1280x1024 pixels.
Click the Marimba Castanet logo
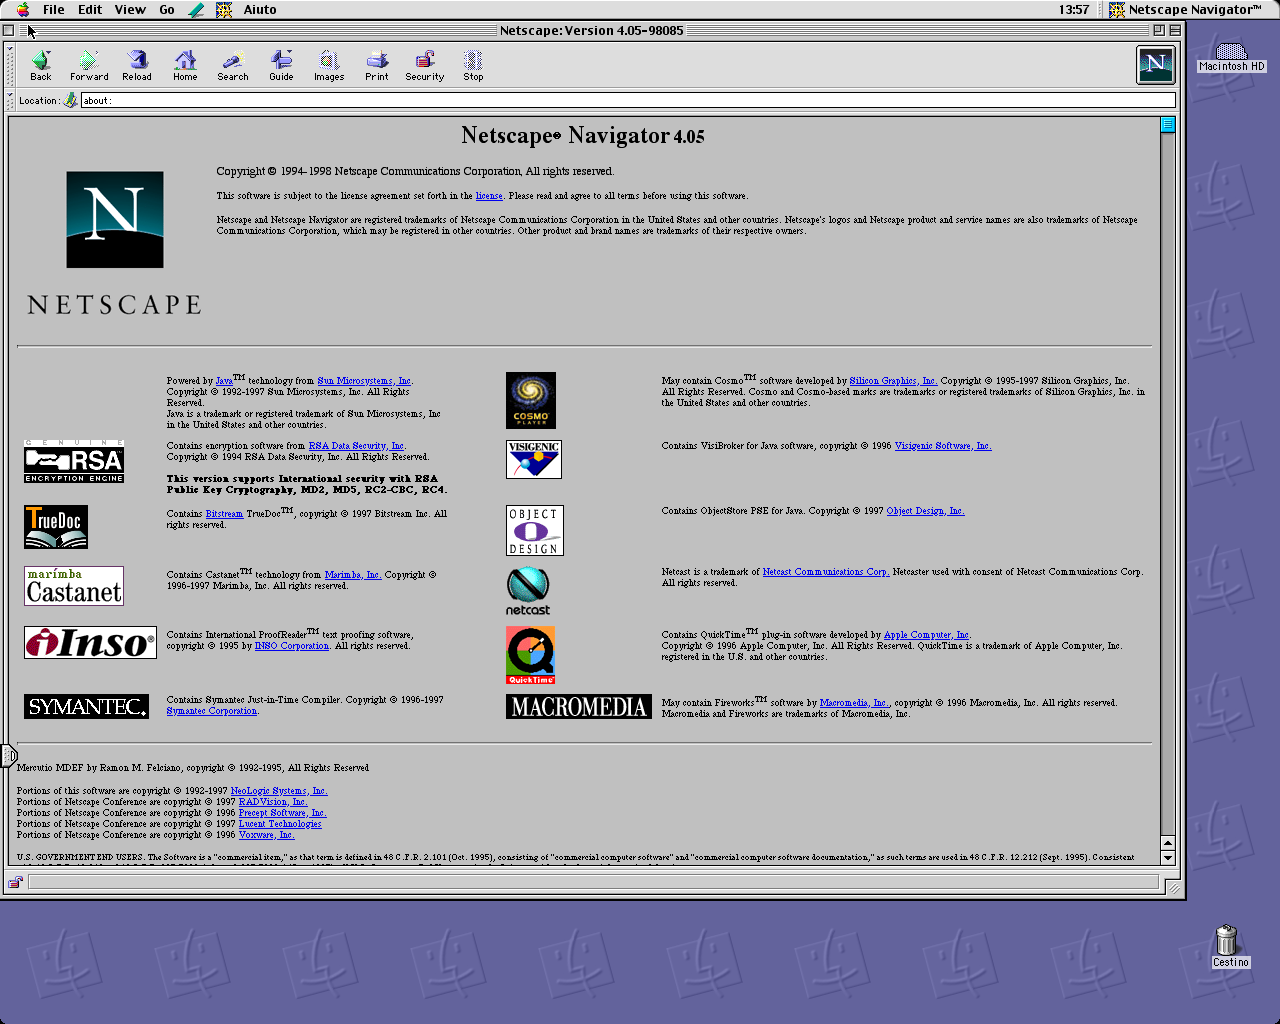pyautogui.click(x=74, y=586)
